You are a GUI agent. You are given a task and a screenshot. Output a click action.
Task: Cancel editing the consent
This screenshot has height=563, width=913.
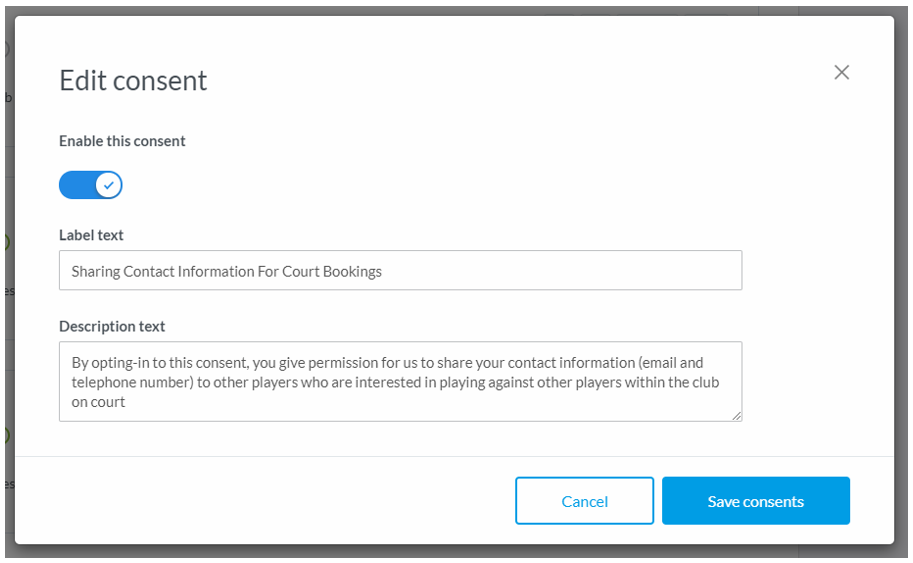click(x=585, y=501)
